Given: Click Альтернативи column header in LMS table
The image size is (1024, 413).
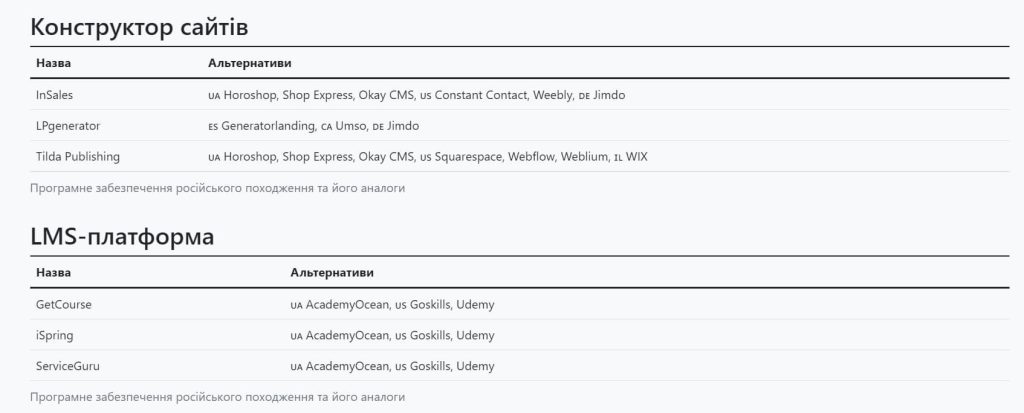Looking at the screenshot, I should pyautogui.click(x=332, y=273).
